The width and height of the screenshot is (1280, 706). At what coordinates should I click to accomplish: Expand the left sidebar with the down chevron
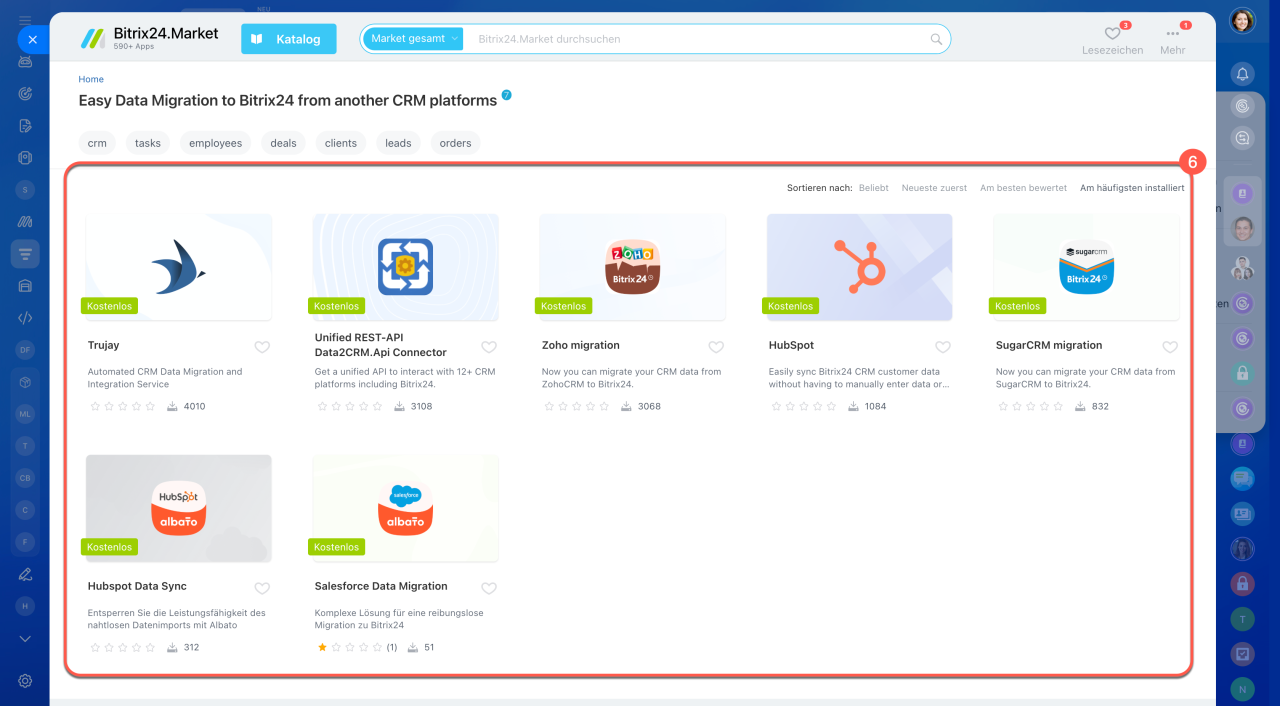point(26,639)
